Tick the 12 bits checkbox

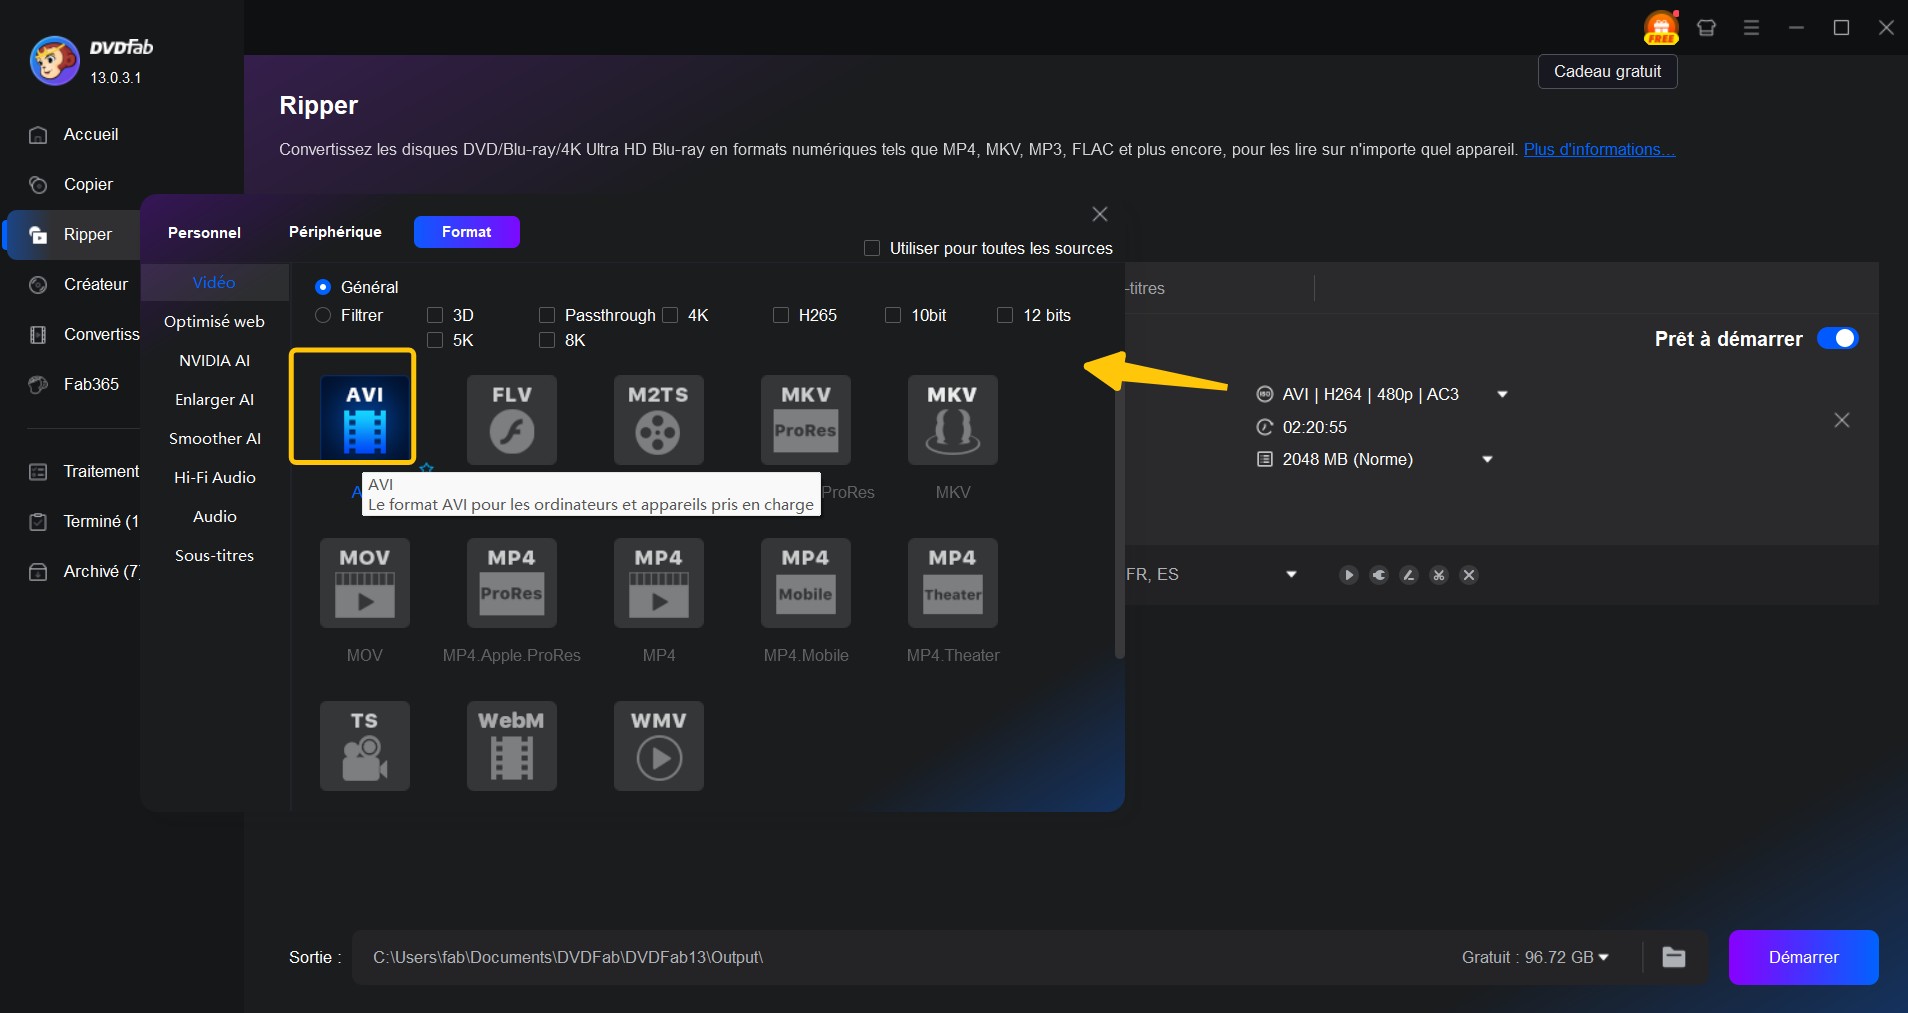(1005, 315)
